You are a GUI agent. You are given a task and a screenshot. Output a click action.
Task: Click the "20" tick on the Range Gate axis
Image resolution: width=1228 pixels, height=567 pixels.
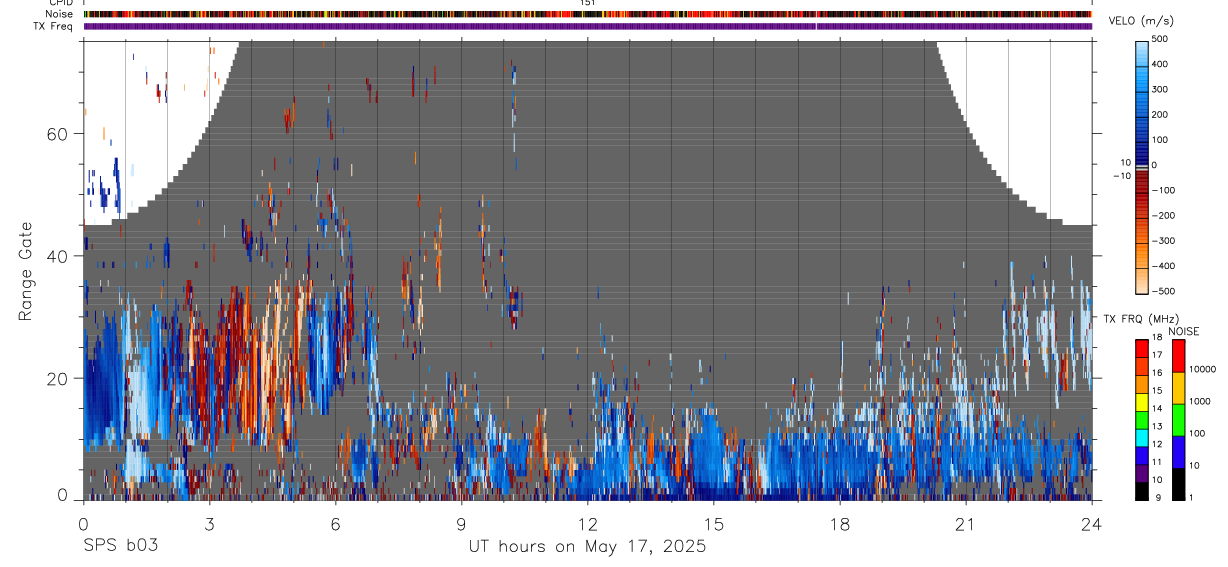60,378
